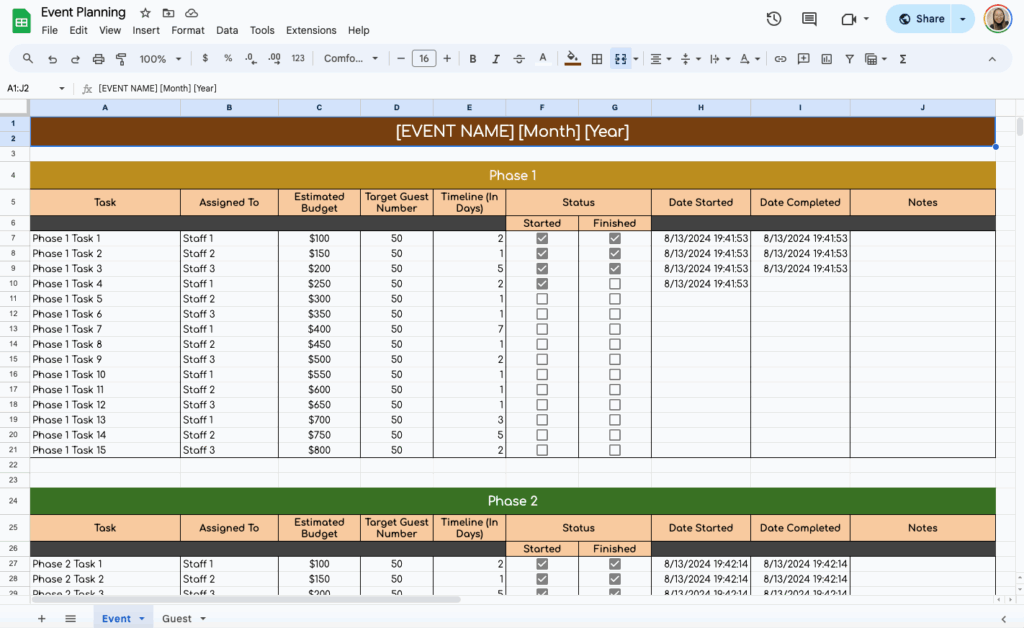Viewport: 1024px width, 628px height.
Task: Expand the font family dropdown
Action: [351, 58]
